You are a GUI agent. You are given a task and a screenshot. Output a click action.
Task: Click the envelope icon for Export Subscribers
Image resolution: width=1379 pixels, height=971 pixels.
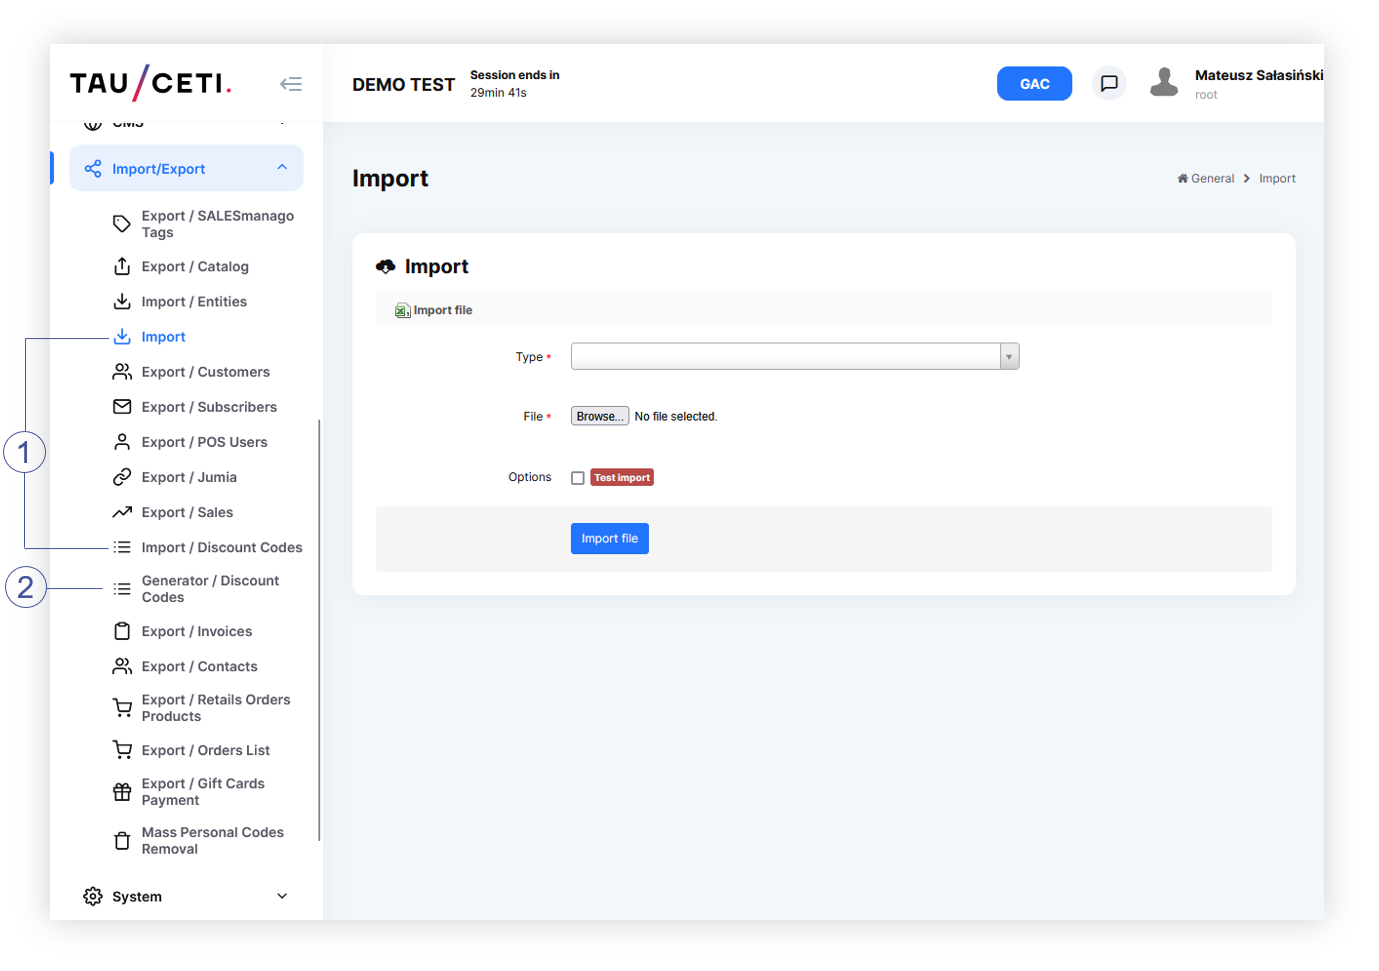click(122, 407)
